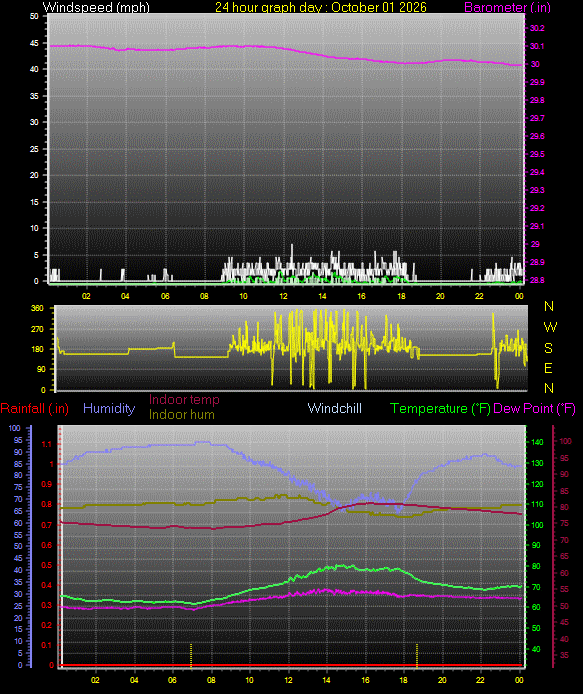
Task: Click the 18 hour label under bottom graph
Action: coord(403,680)
